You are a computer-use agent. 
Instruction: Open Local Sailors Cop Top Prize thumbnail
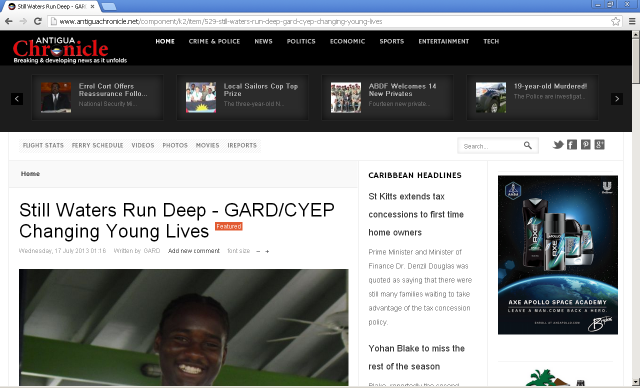coord(201,98)
